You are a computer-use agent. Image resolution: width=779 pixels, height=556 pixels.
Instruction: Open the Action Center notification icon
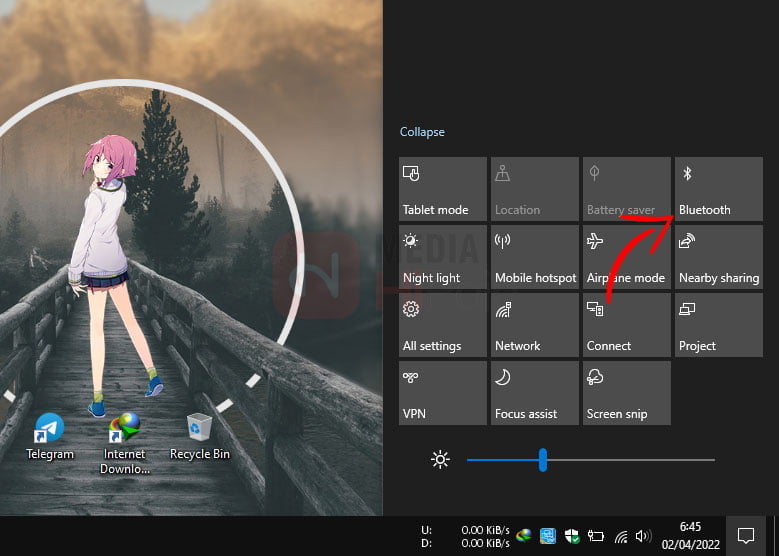click(x=746, y=536)
